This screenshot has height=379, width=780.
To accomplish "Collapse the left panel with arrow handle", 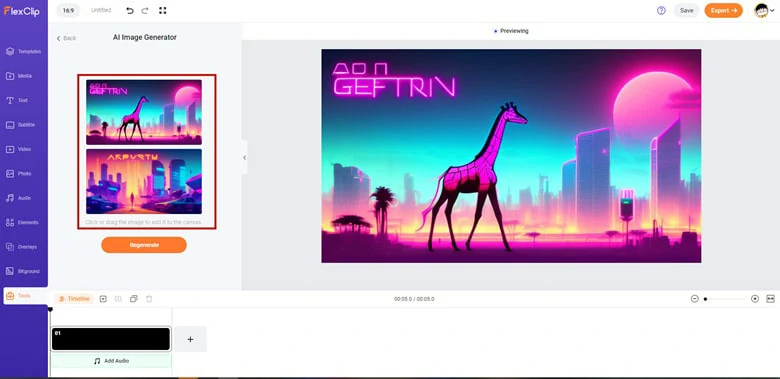I will (244, 157).
